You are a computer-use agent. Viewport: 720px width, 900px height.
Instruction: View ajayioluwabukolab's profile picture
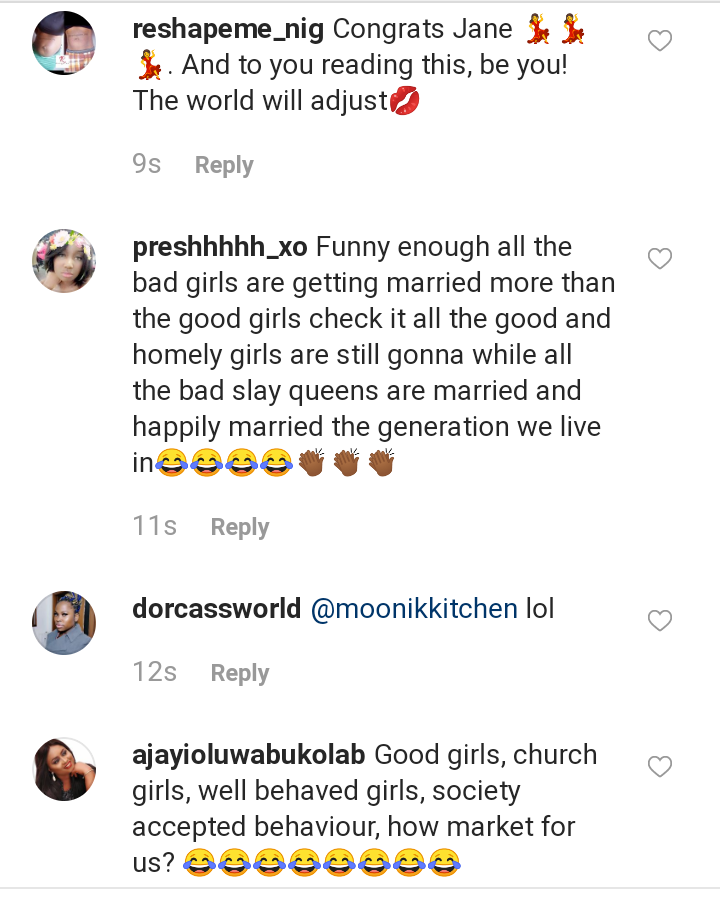tap(64, 769)
